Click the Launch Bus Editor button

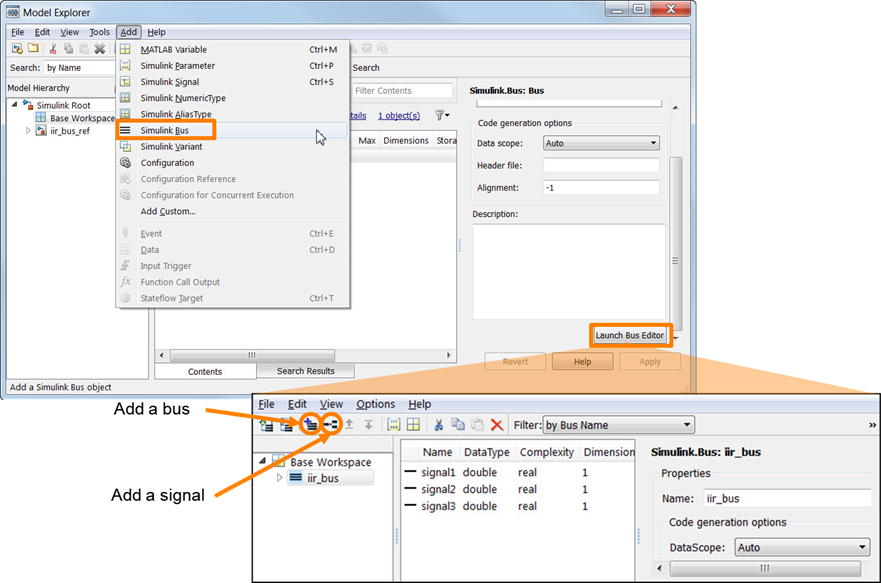click(630, 335)
